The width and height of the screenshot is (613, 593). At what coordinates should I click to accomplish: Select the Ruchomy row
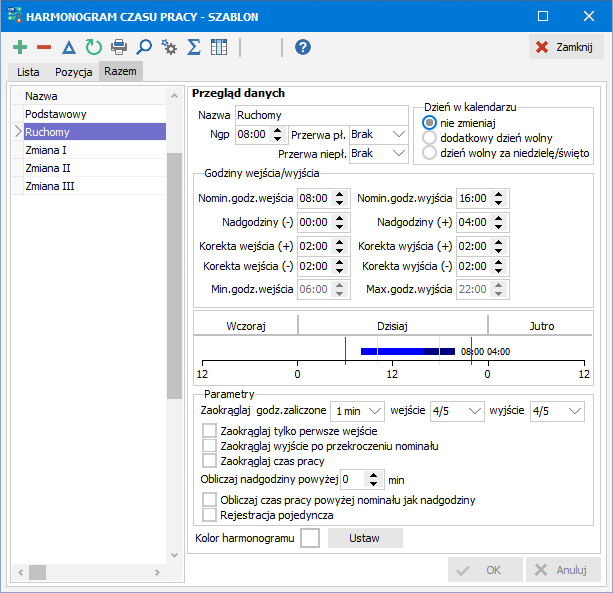(95, 132)
